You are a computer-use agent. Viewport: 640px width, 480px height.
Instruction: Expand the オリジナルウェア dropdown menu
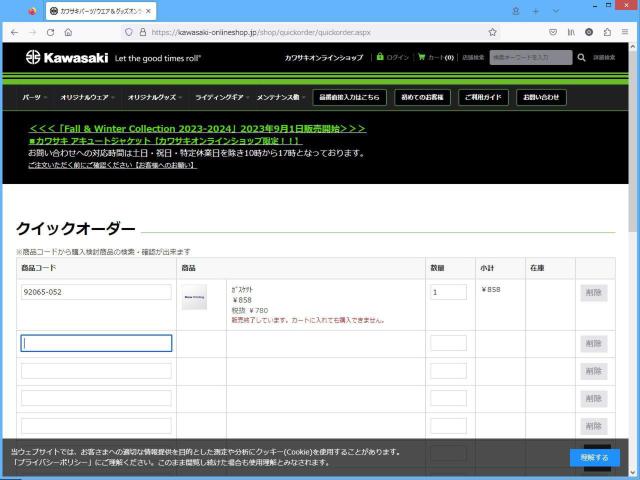[x=88, y=98]
